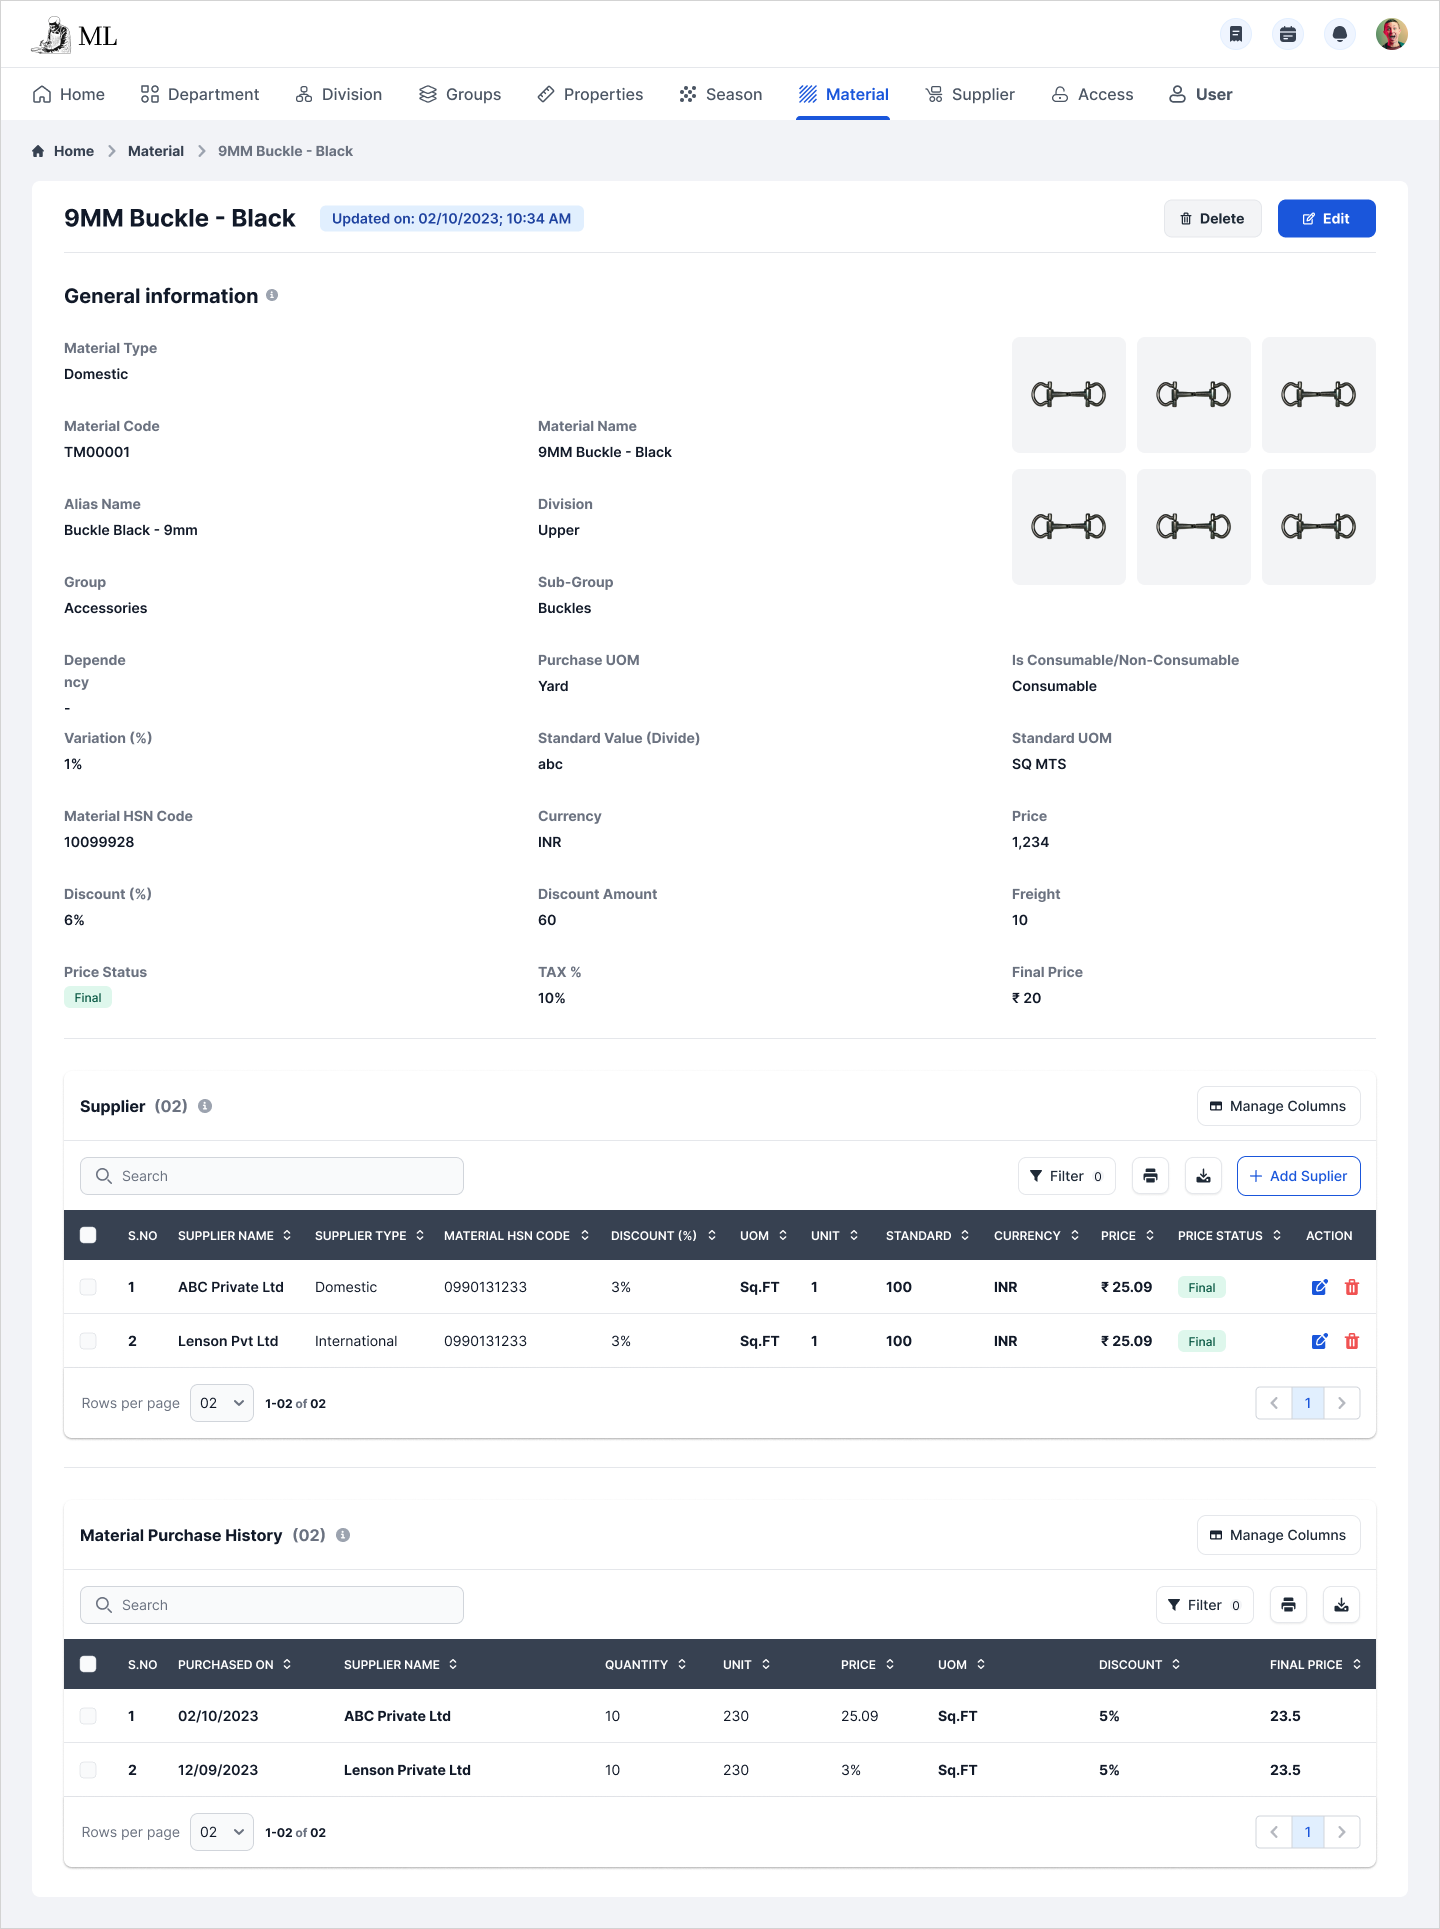Screen dimensions: 1440x1929
Task: Click the Supplier section info icon
Action: pos(205,1106)
